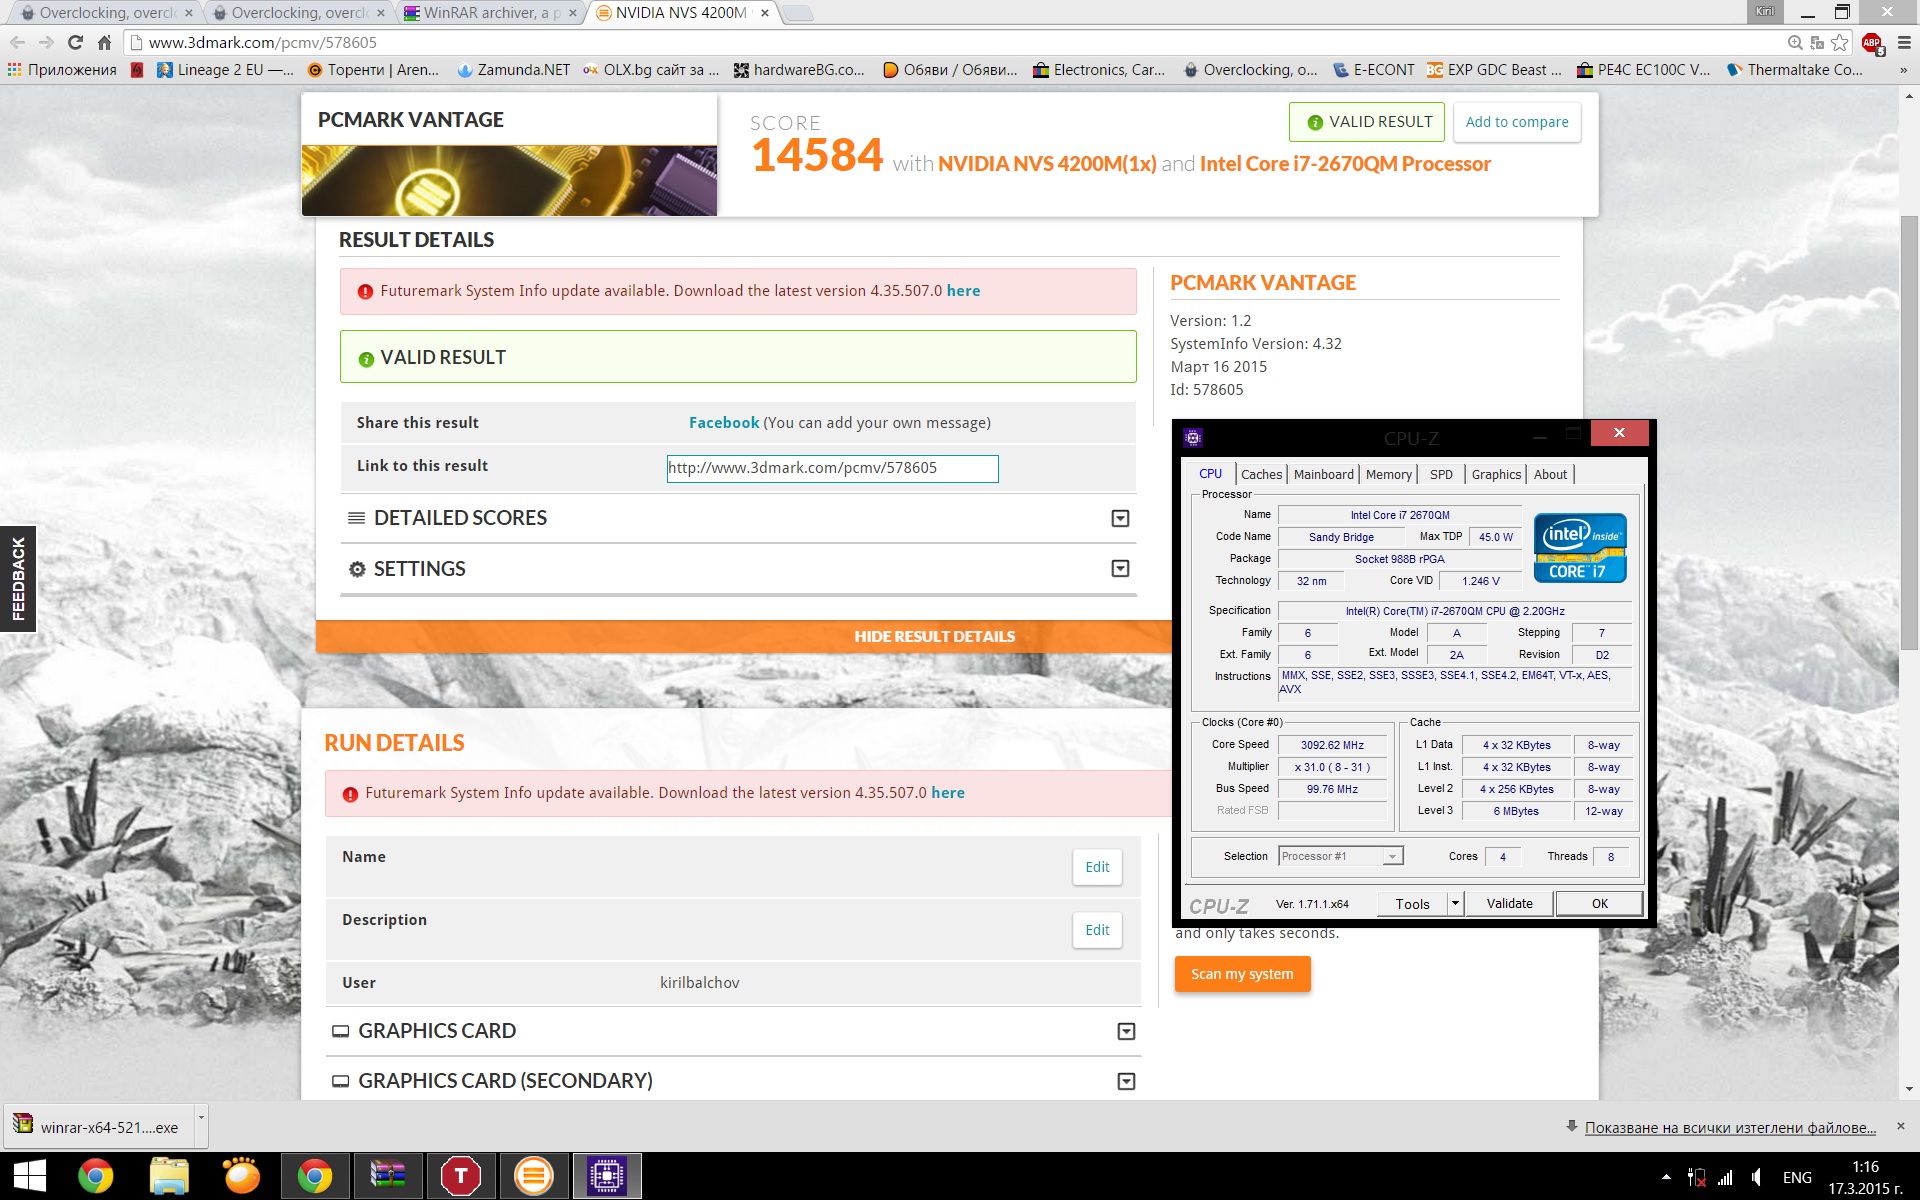Open the SPD tab in CPU-Z

(x=1441, y=474)
